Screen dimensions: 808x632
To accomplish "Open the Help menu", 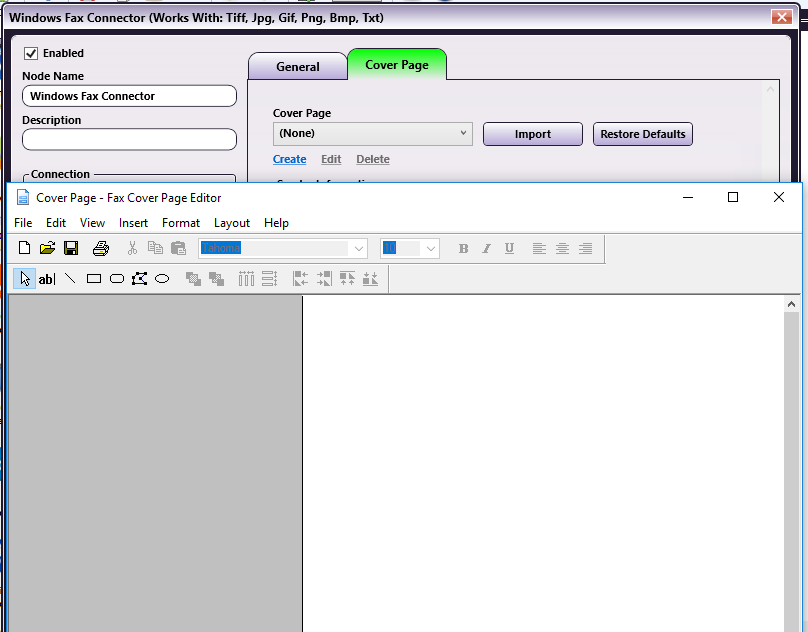I will [276, 223].
